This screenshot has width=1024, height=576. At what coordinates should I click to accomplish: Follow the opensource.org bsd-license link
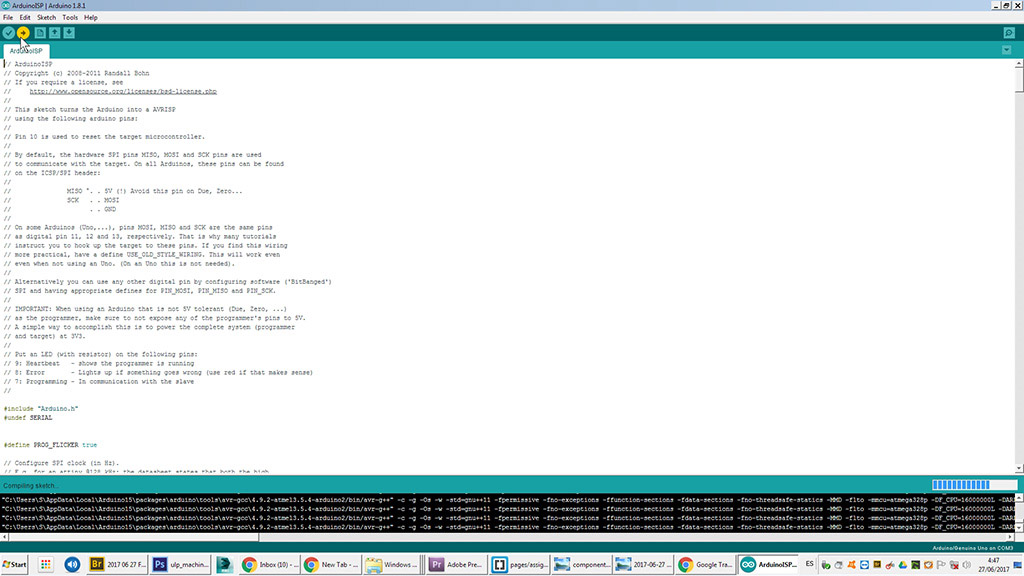click(123, 91)
